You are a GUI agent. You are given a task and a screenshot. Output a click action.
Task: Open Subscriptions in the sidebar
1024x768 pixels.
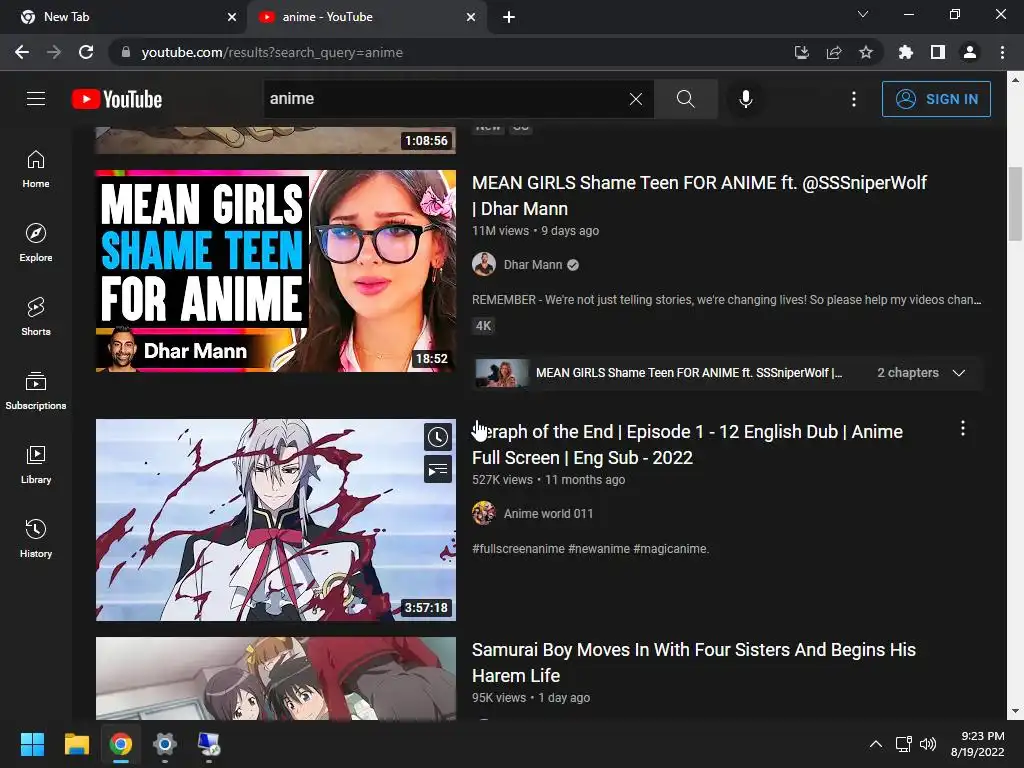pyautogui.click(x=36, y=391)
